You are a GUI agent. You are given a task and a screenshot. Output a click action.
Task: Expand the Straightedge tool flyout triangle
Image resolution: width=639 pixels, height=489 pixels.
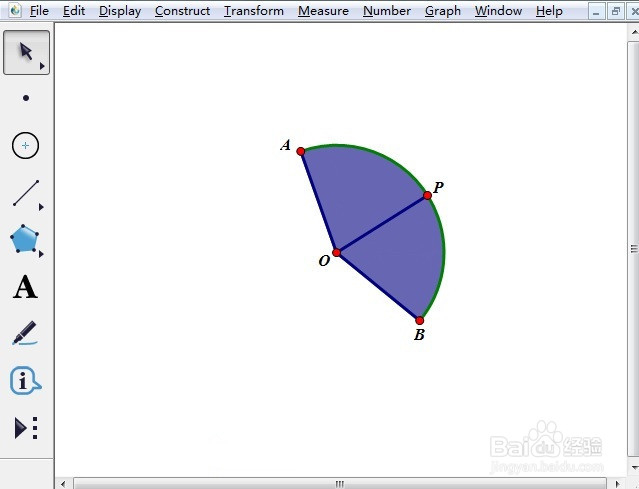coord(41,207)
